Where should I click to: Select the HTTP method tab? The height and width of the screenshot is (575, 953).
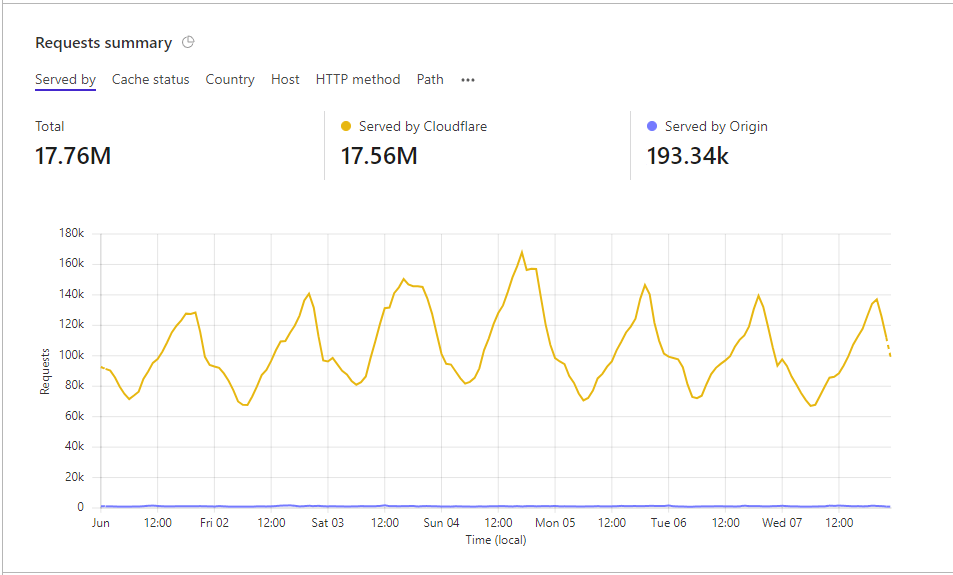[358, 80]
